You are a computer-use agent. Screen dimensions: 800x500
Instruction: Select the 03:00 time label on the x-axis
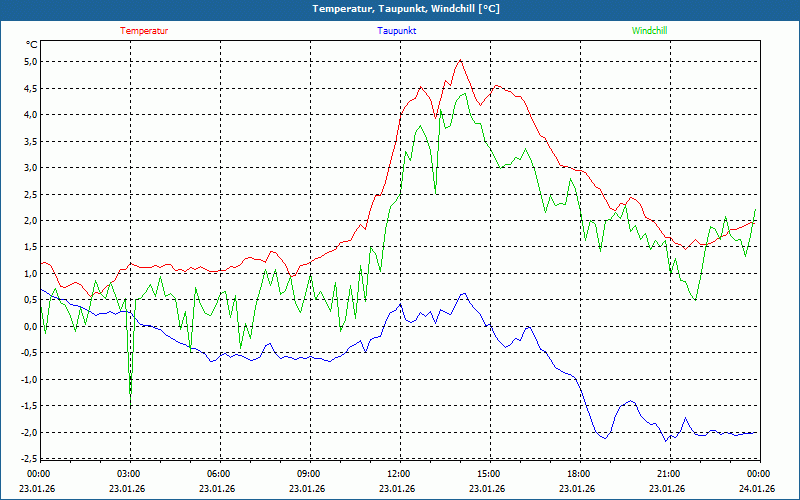(x=128, y=473)
